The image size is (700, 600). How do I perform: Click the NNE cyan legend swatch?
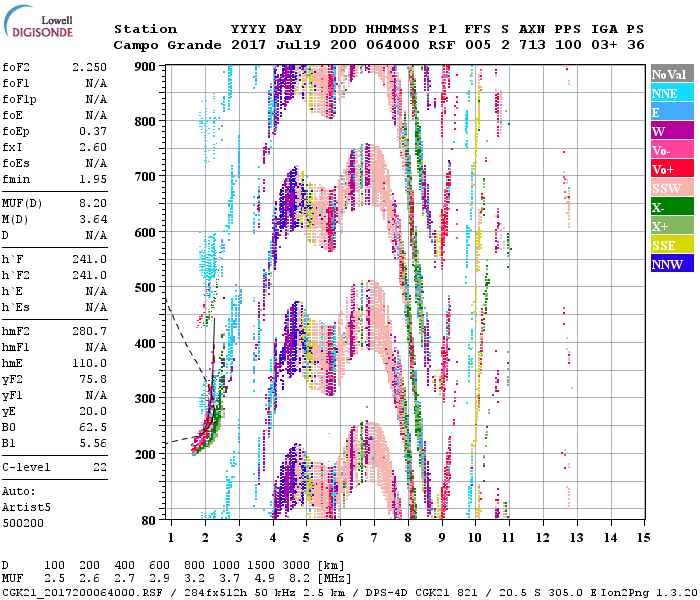point(671,93)
